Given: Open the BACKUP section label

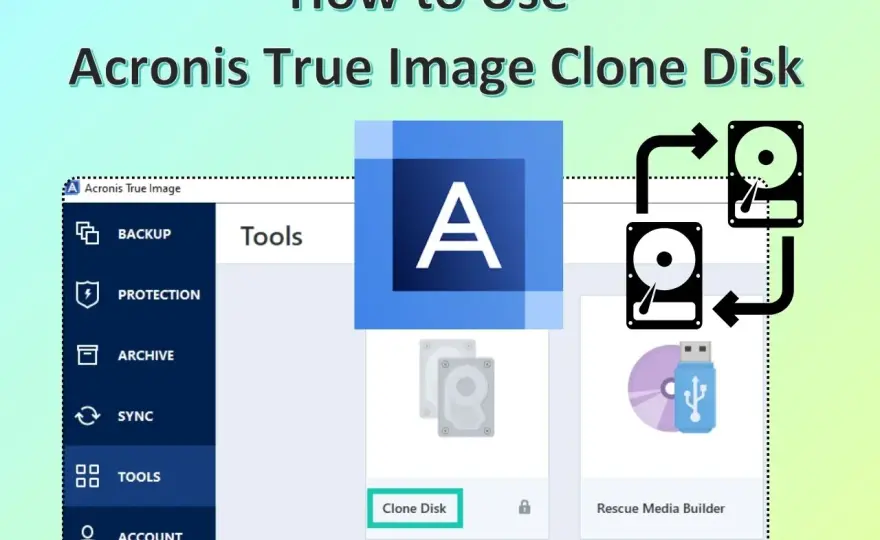Looking at the screenshot, I should point(144,234).
